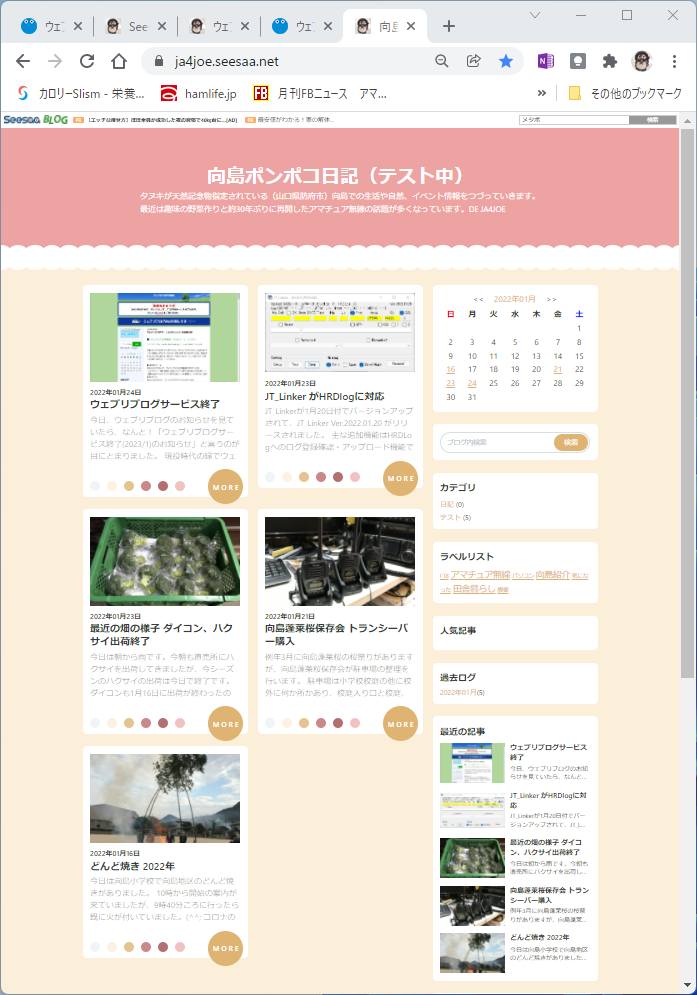Open the 2022年01月 archive link

point(457,692)
